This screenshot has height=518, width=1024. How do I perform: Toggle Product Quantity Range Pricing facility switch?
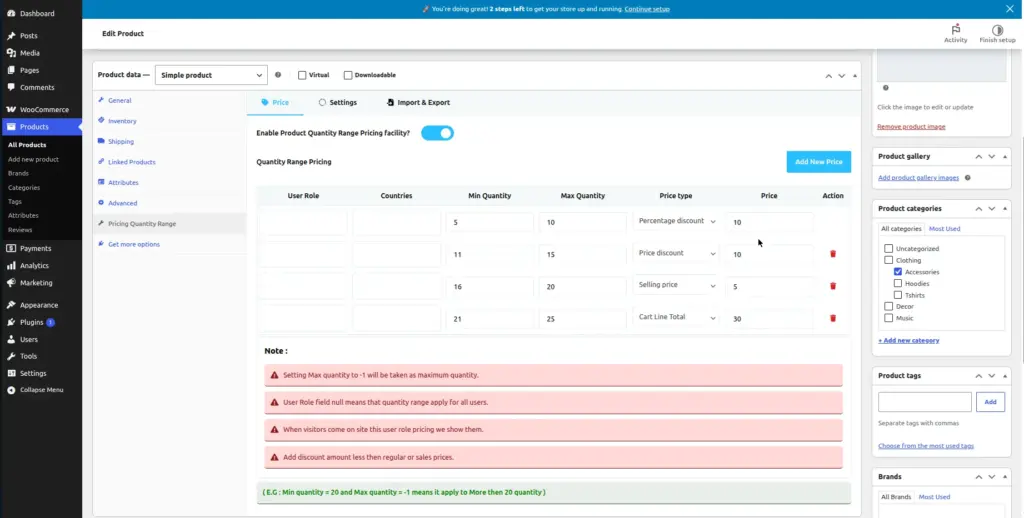point(437,133)
